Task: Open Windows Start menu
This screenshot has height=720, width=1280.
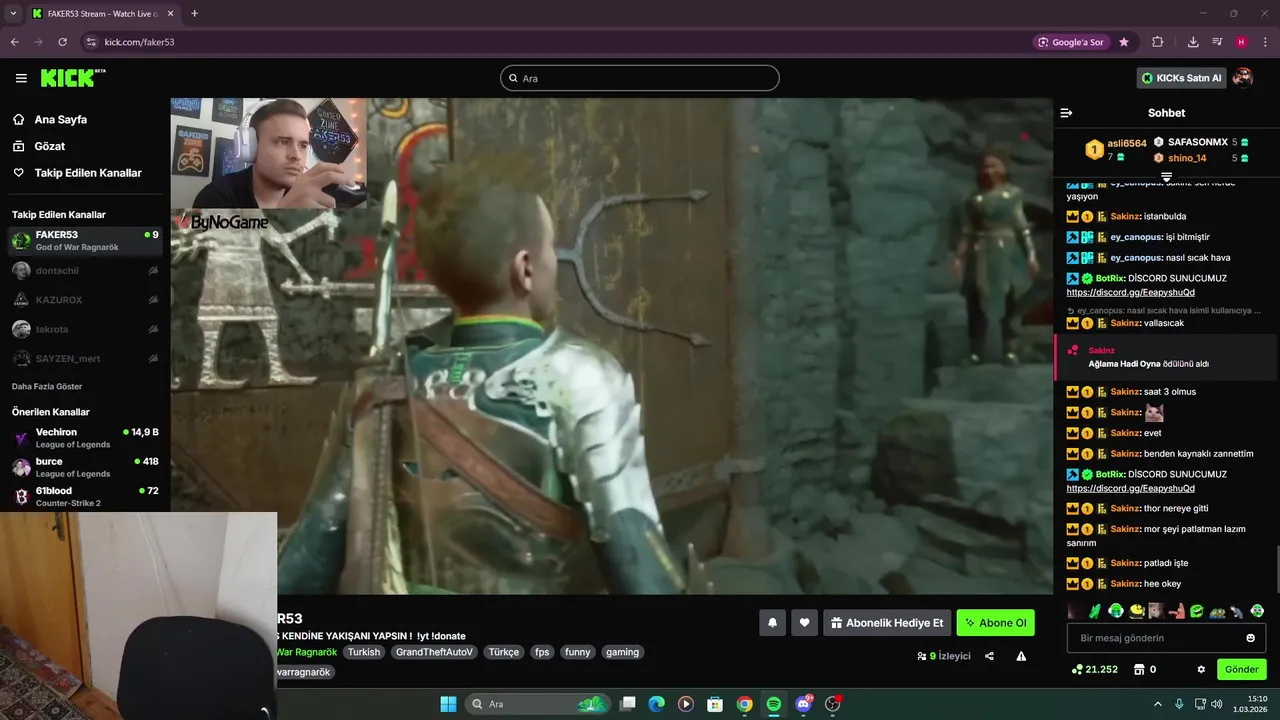Action: tap(448, 704)
